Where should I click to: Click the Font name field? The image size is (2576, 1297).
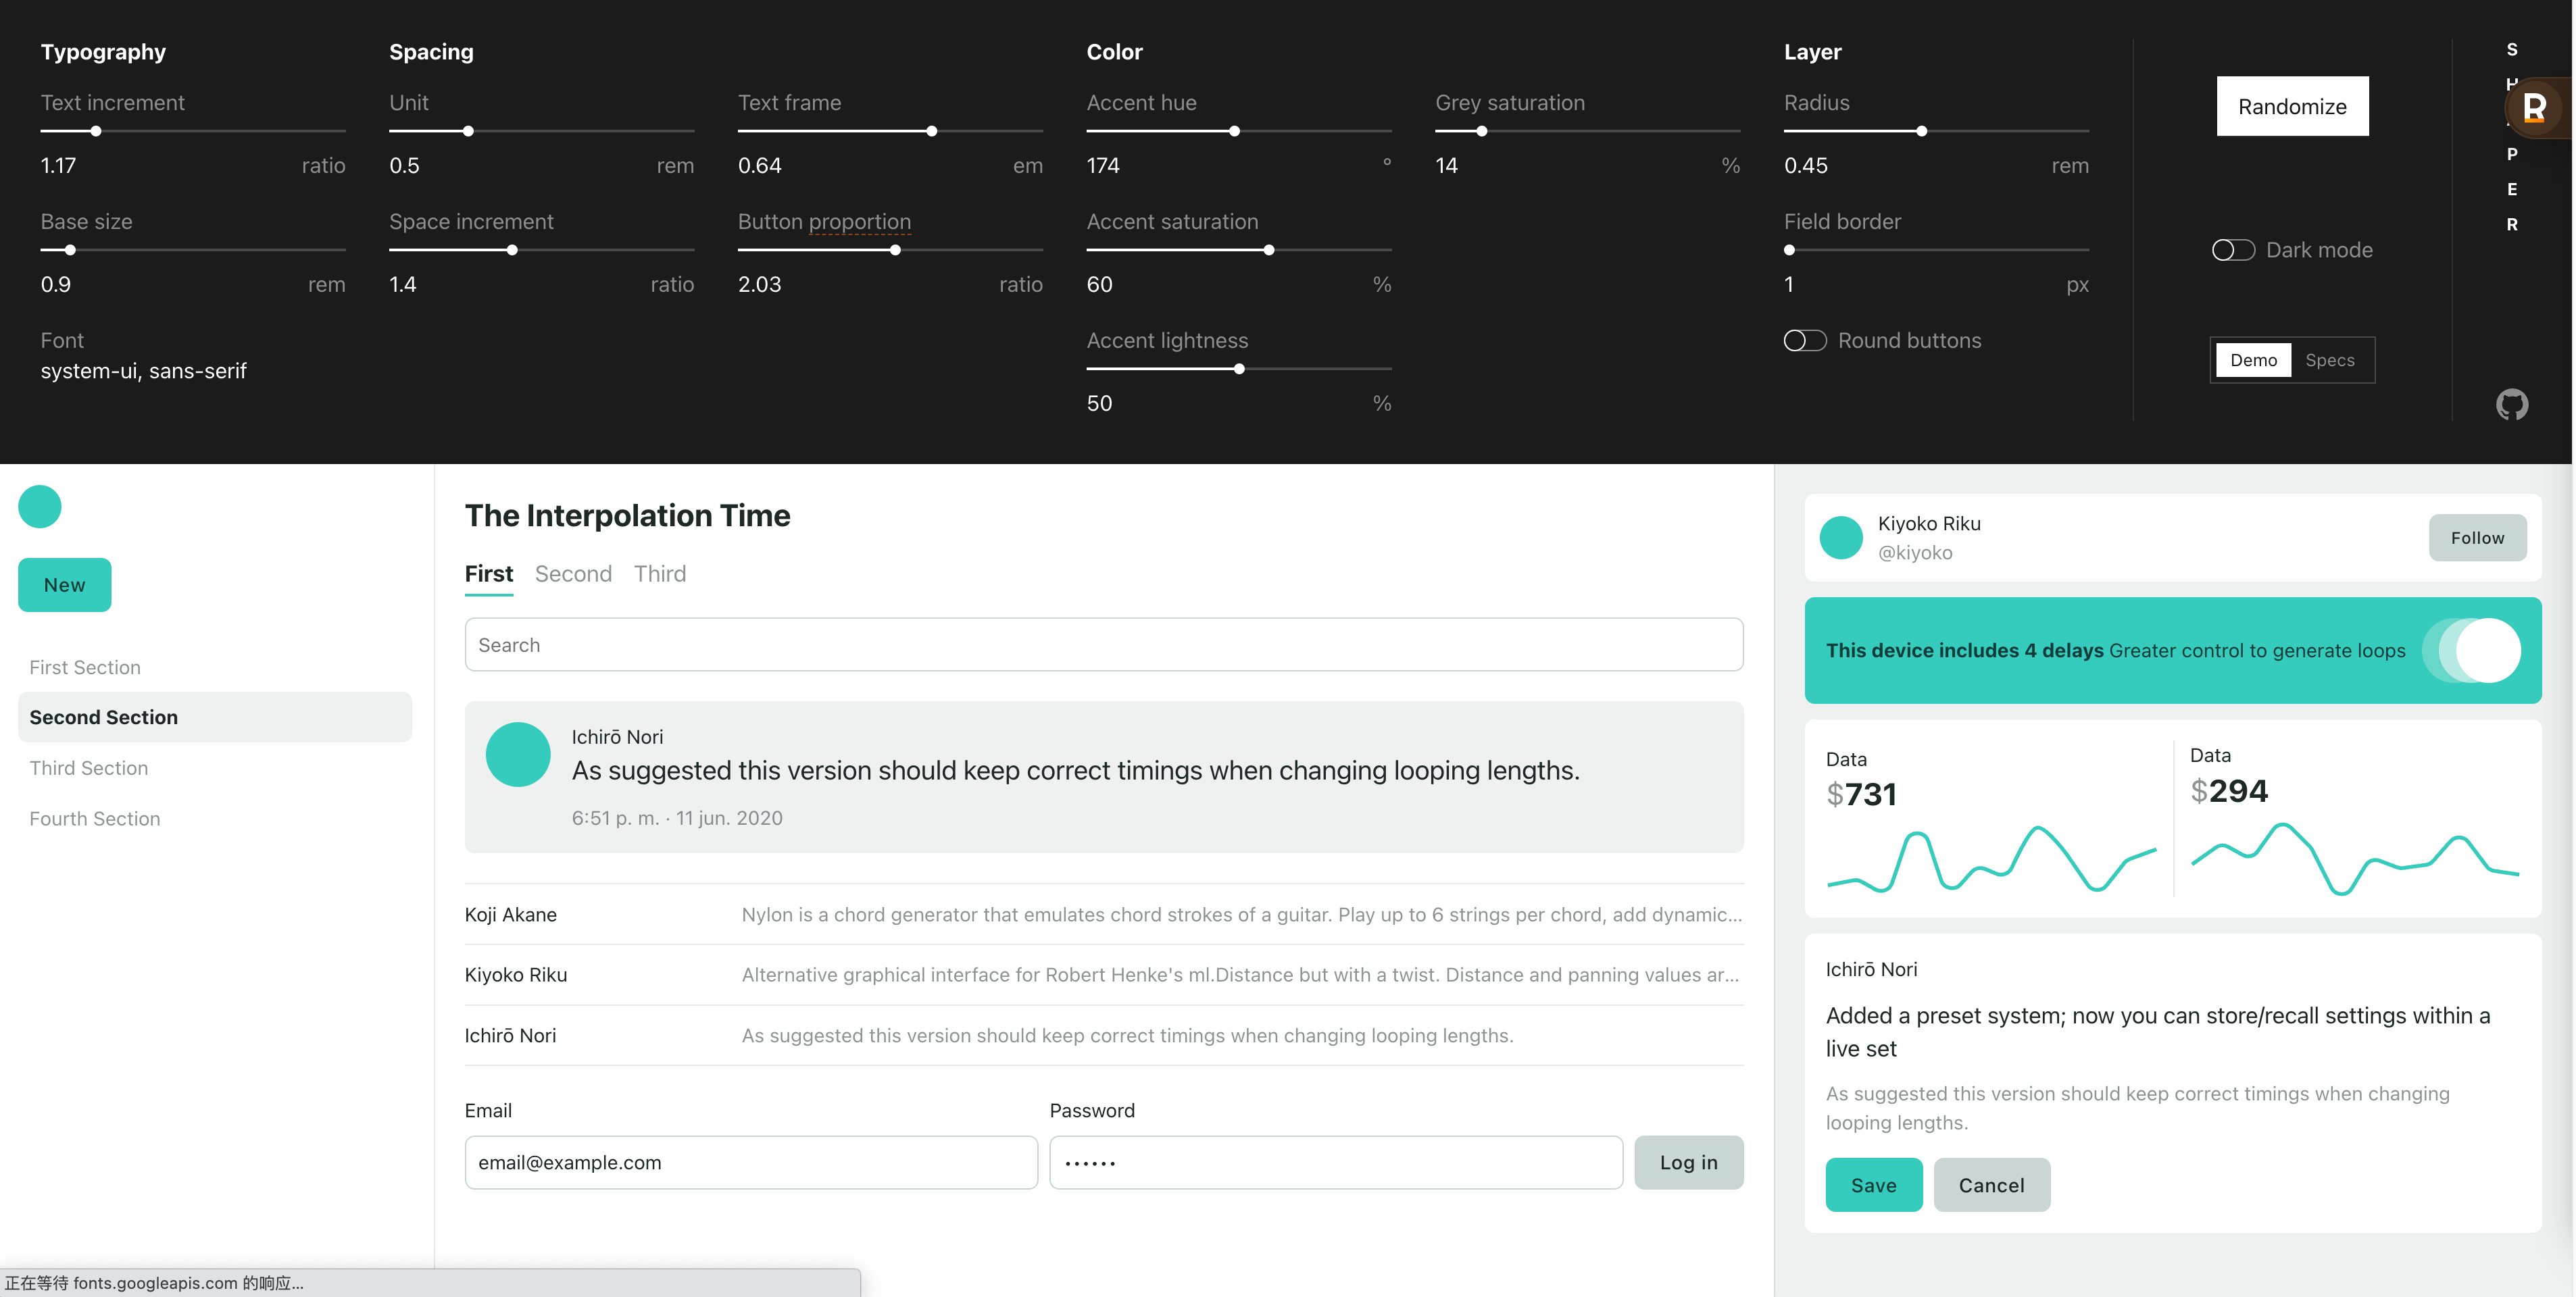(143, 371)
